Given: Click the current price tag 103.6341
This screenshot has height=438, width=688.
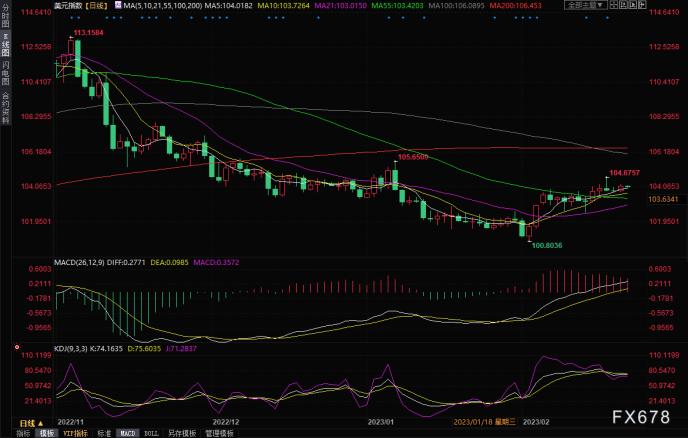Looking at the screenshot, I should tap(663, 199).
